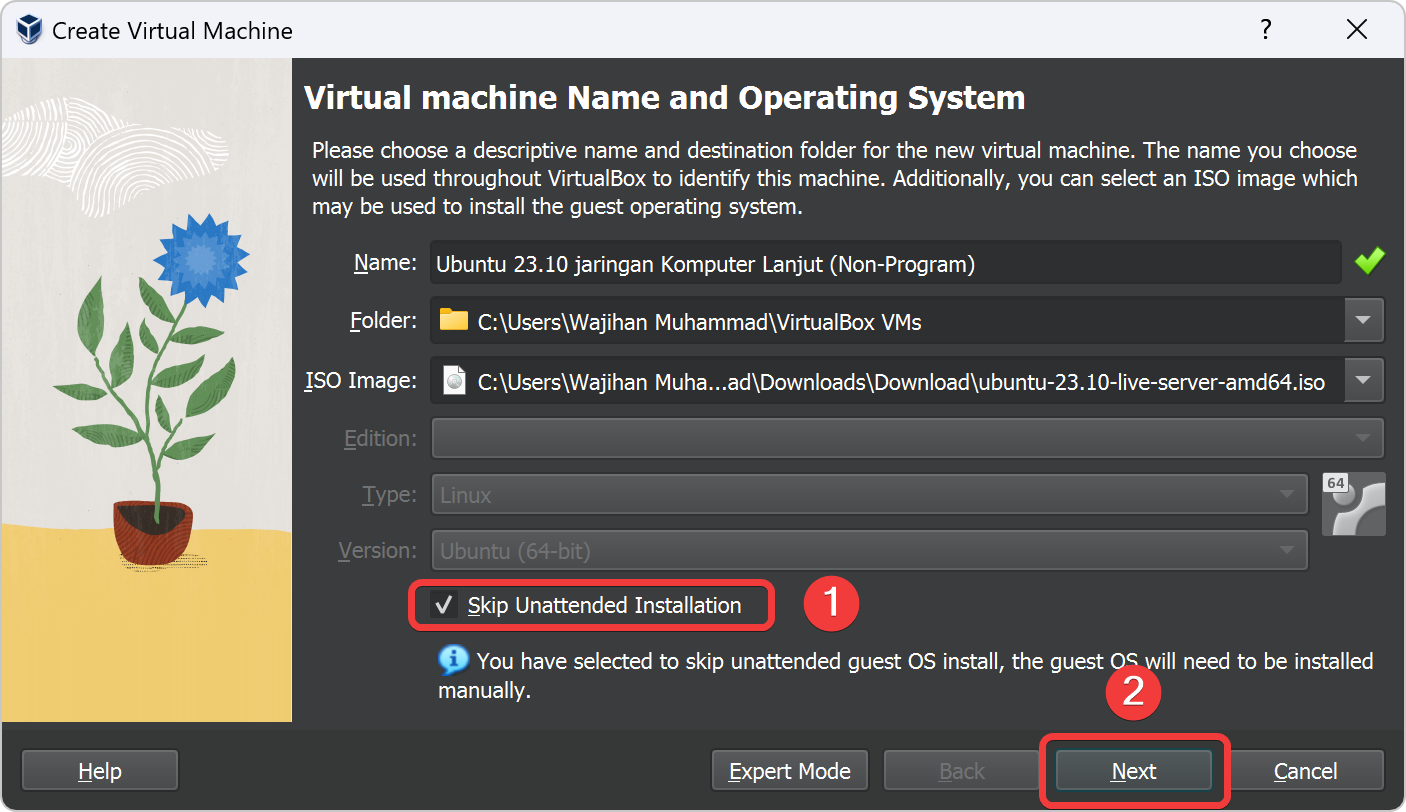This screenshot has width=1406, height=812.
Task: Click the Folder: field label
Action: tap(383, 321)
